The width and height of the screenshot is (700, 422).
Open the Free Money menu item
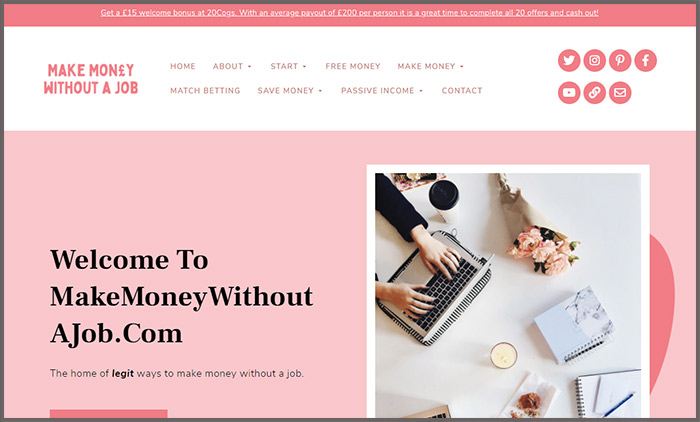[353, 66]
